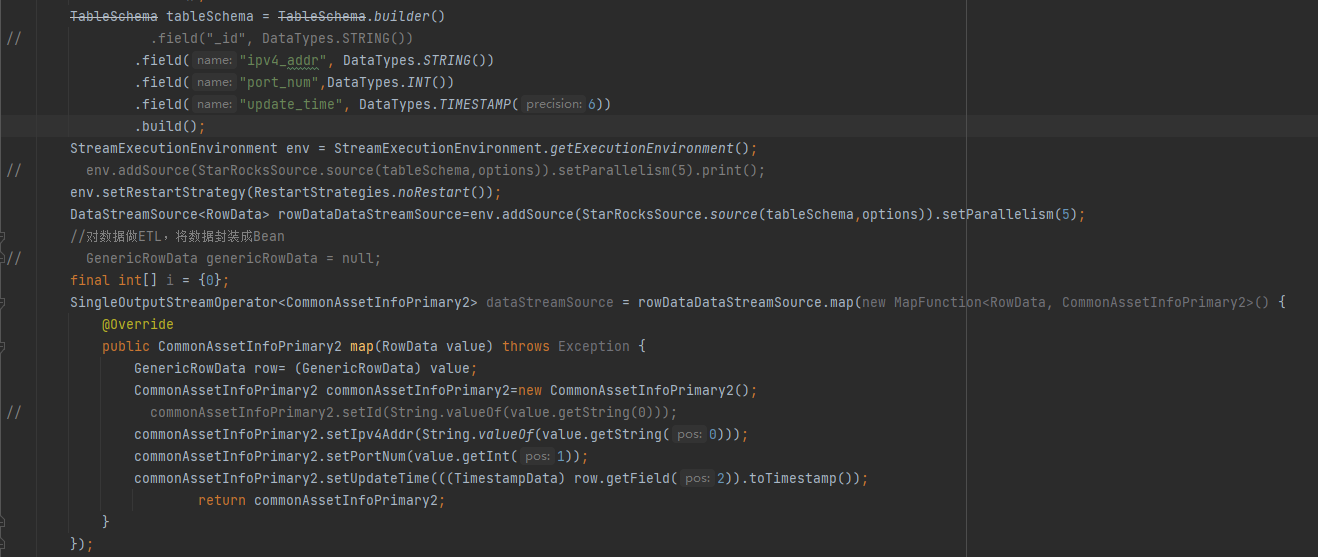Collapse the fold marker beside SingleOutputStreamOperator line
This screenshot has width=1318, height=557.
3,303
